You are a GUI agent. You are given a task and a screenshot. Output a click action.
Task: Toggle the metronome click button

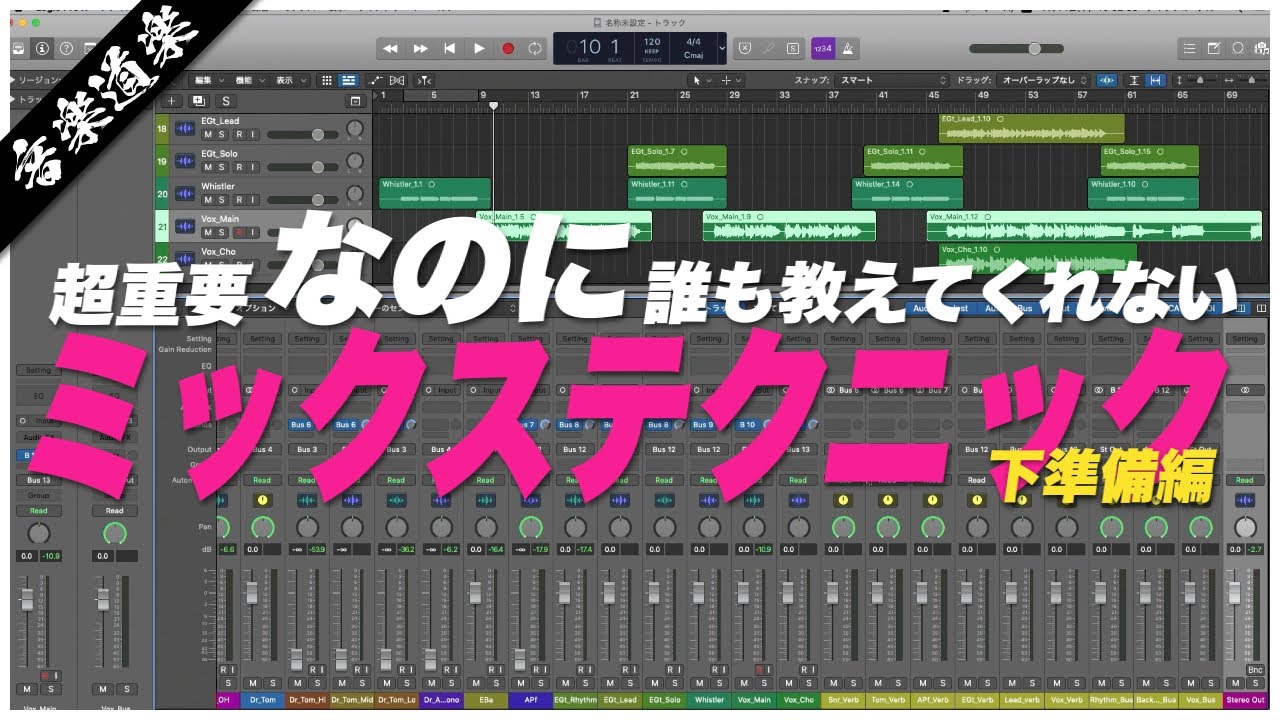[846, 48]
